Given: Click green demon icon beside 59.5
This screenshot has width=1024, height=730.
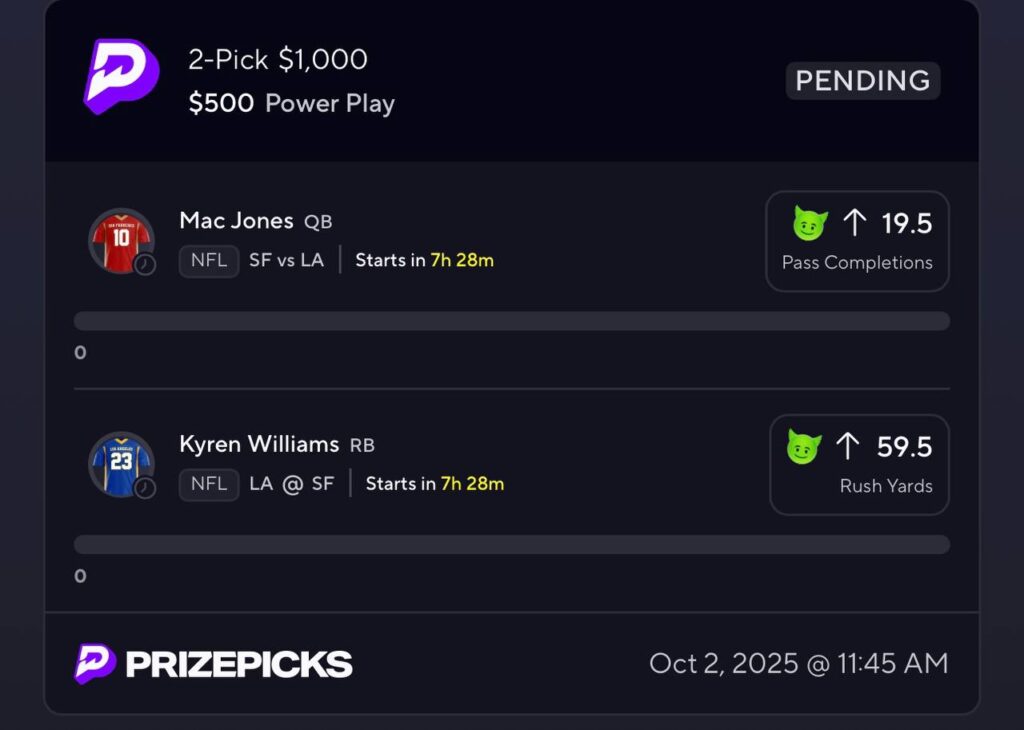Looking at the screenshot, I should pyautogui.click(x=804, y=446).
